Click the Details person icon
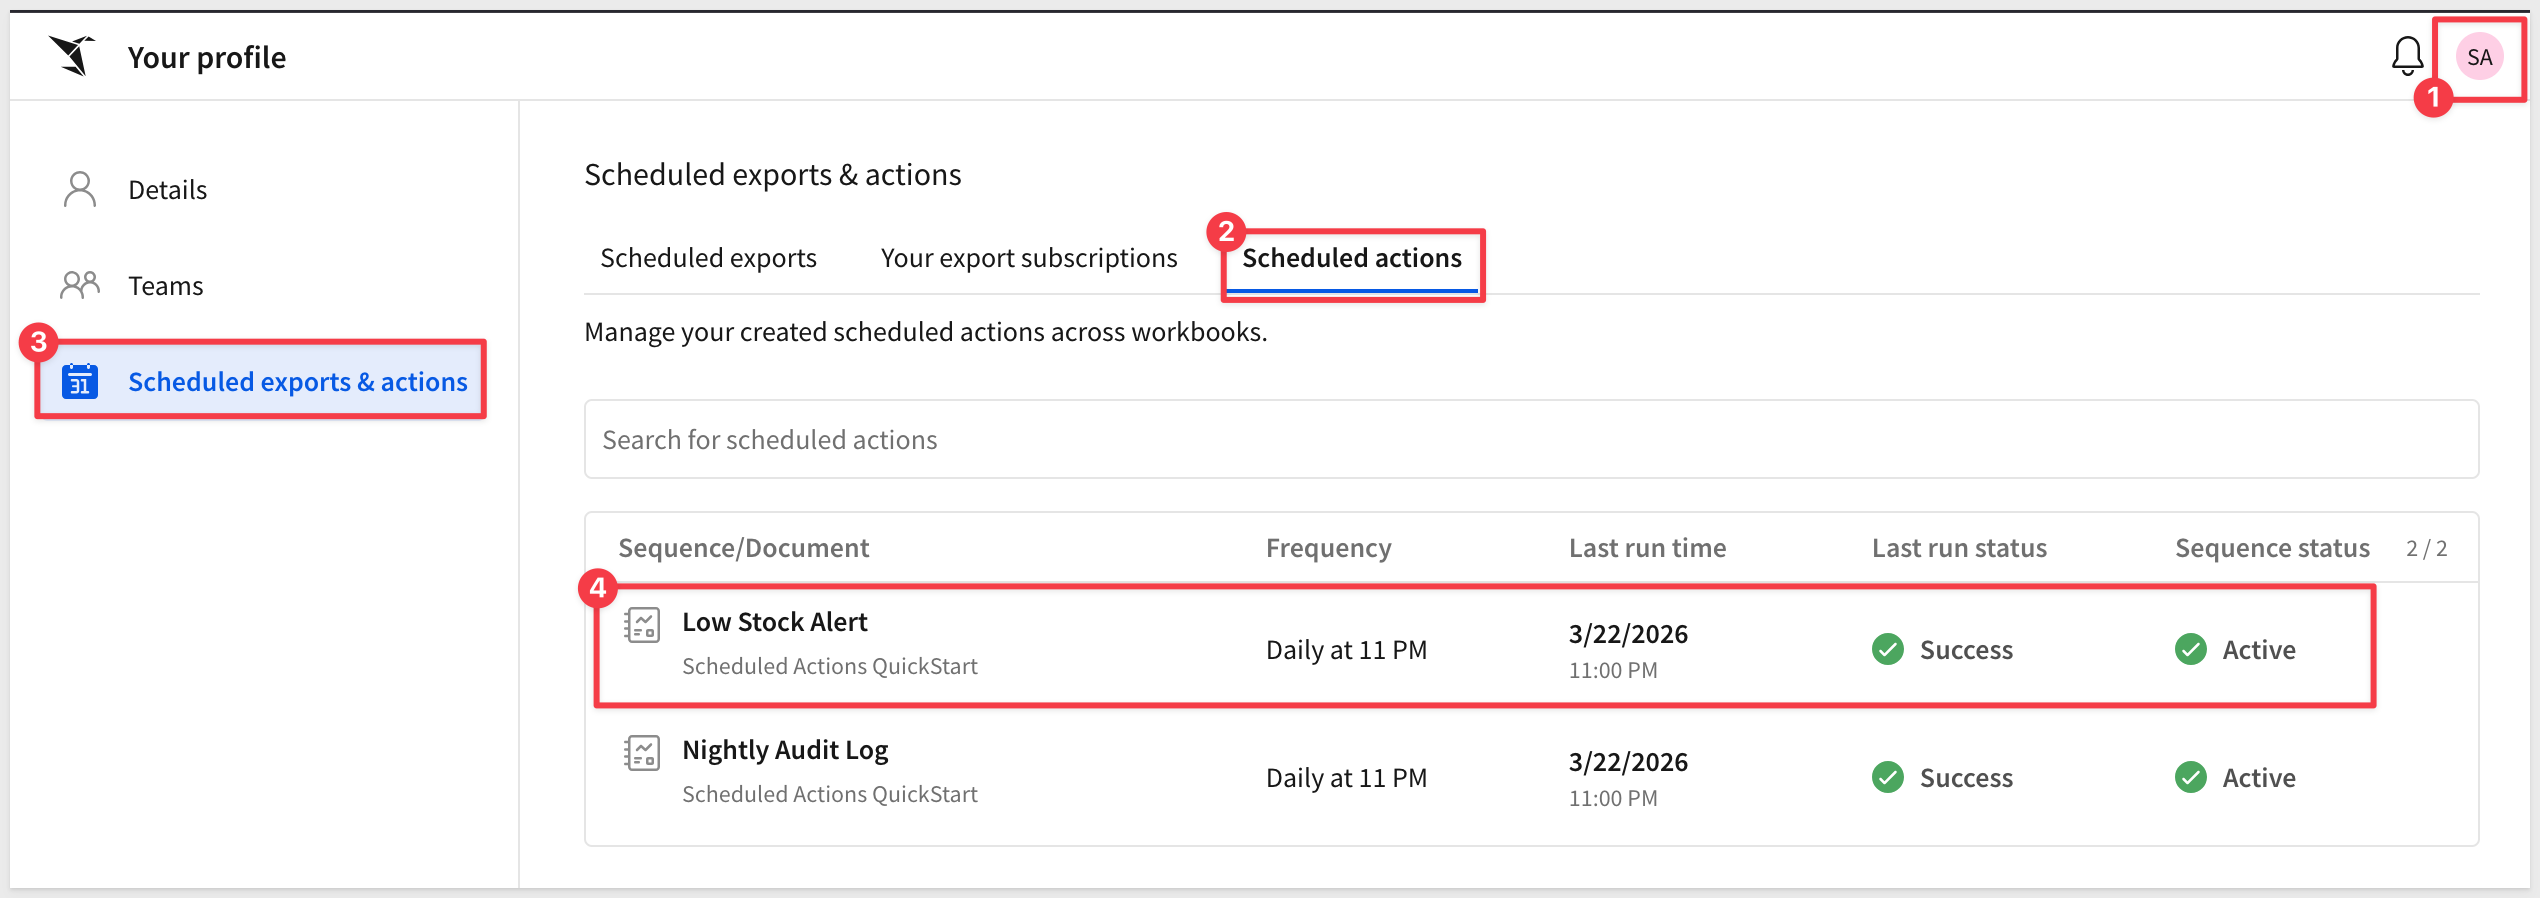 pos(80,189)
